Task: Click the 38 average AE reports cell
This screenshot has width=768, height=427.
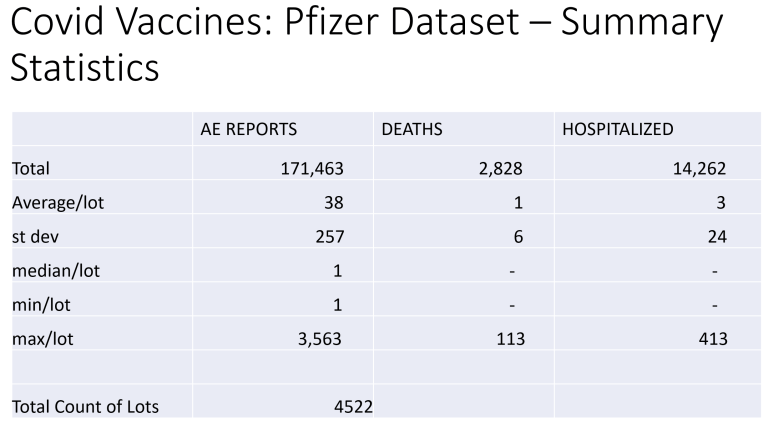Action: click(x=333, y=202)
